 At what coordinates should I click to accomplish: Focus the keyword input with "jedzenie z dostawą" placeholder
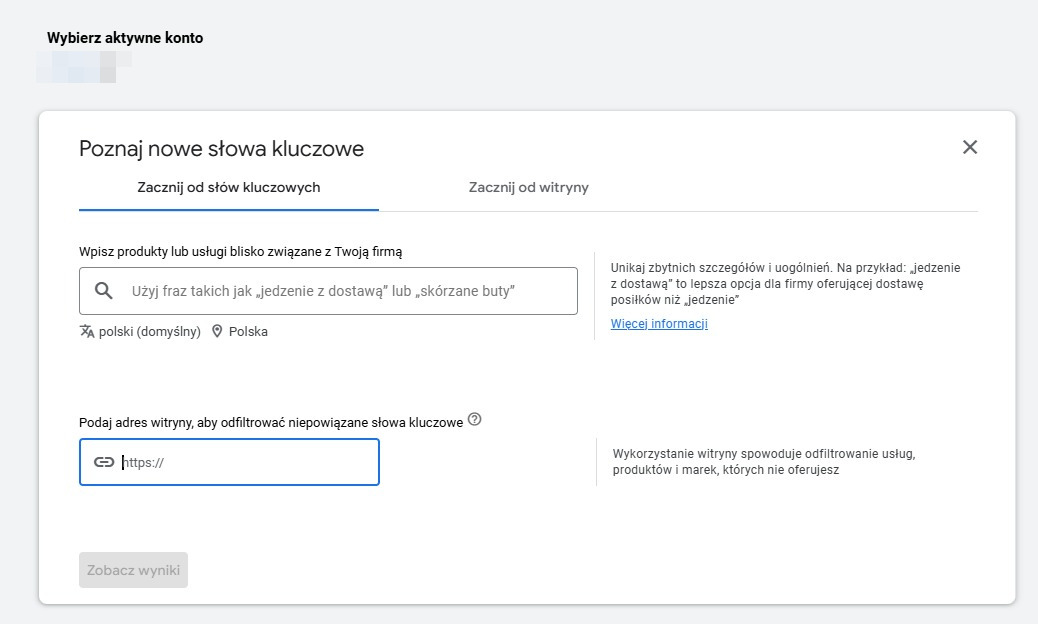coord(340,291)
